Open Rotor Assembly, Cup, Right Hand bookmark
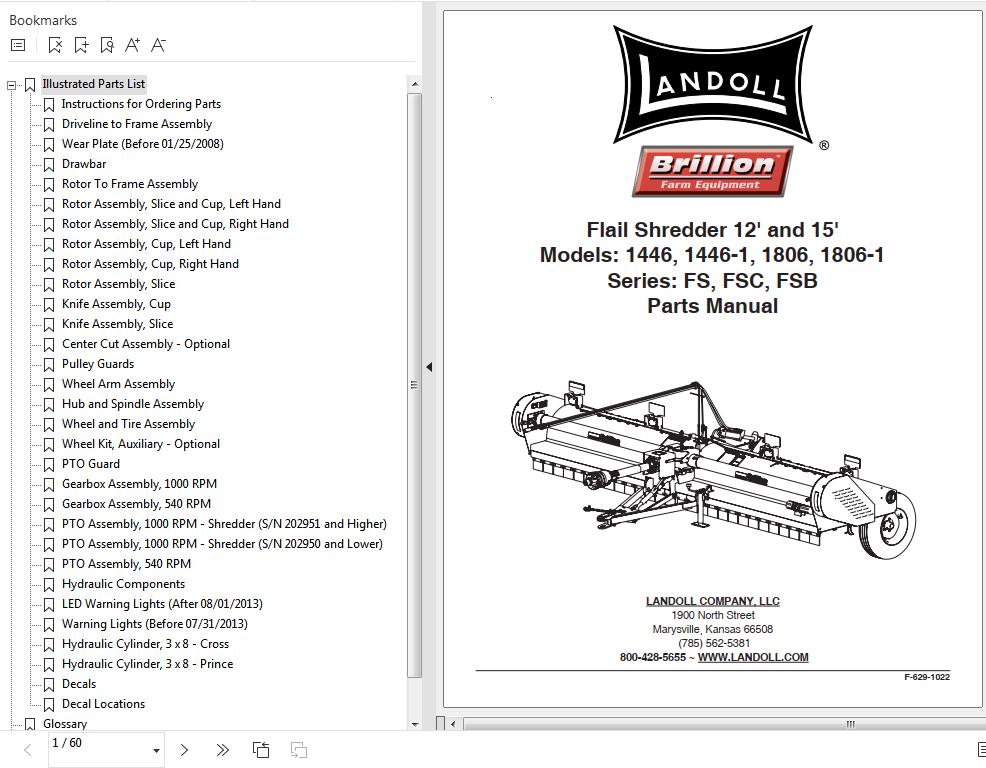 [150, 264]
